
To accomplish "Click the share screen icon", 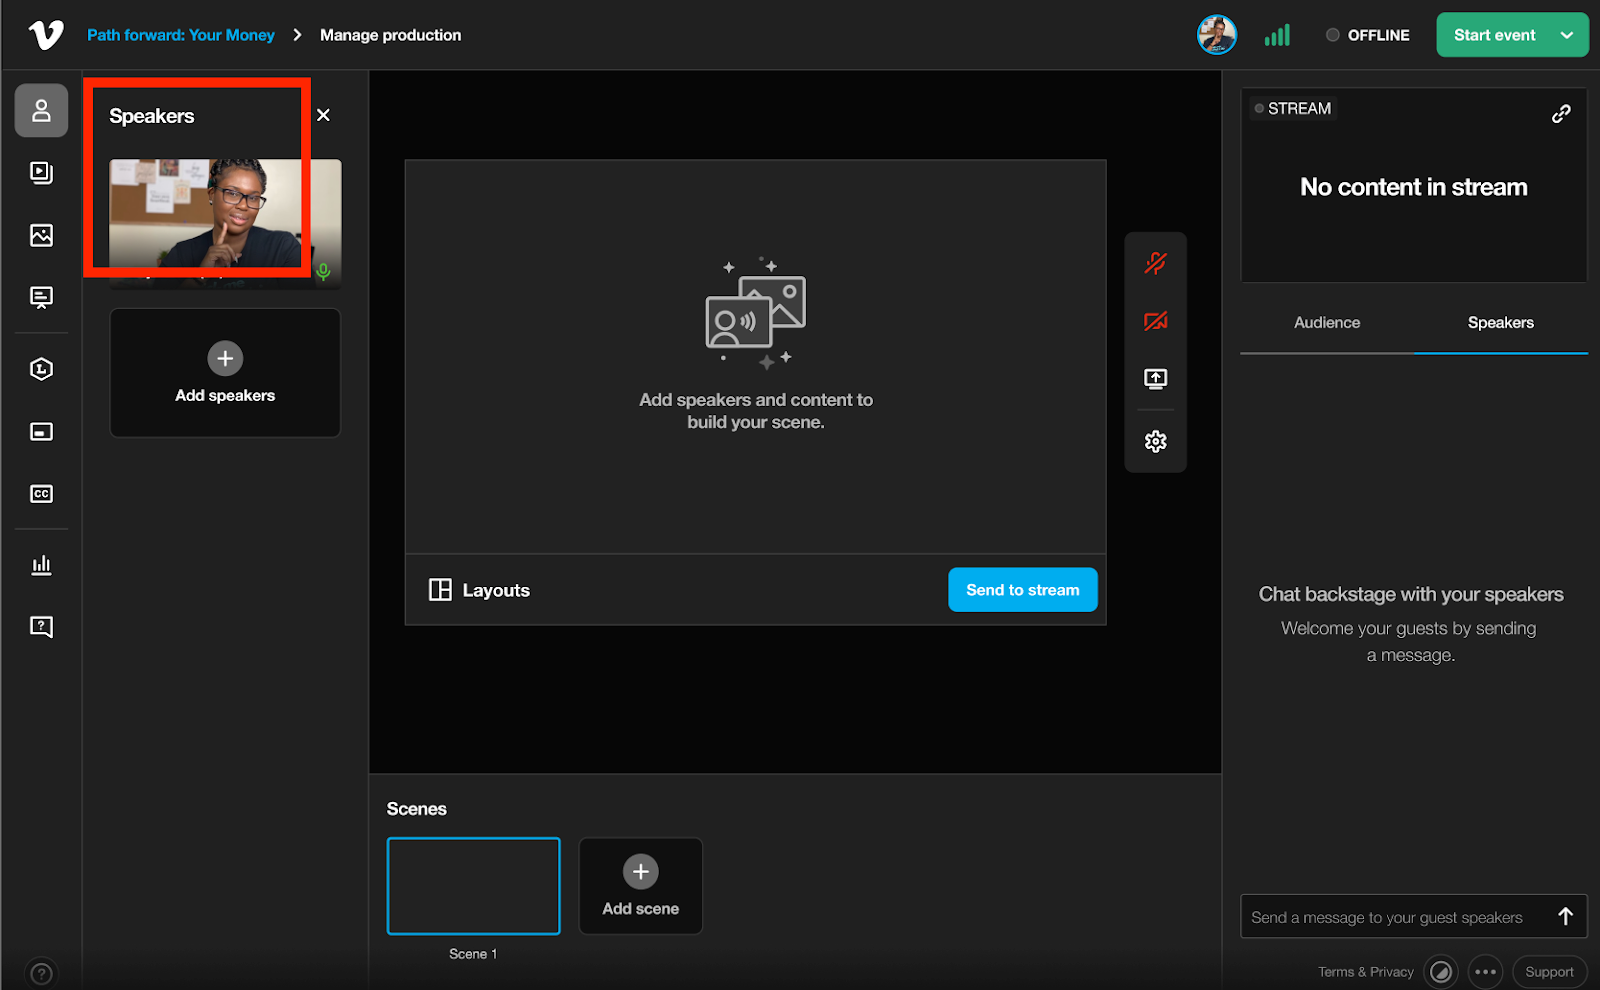I will [1155, 379].
